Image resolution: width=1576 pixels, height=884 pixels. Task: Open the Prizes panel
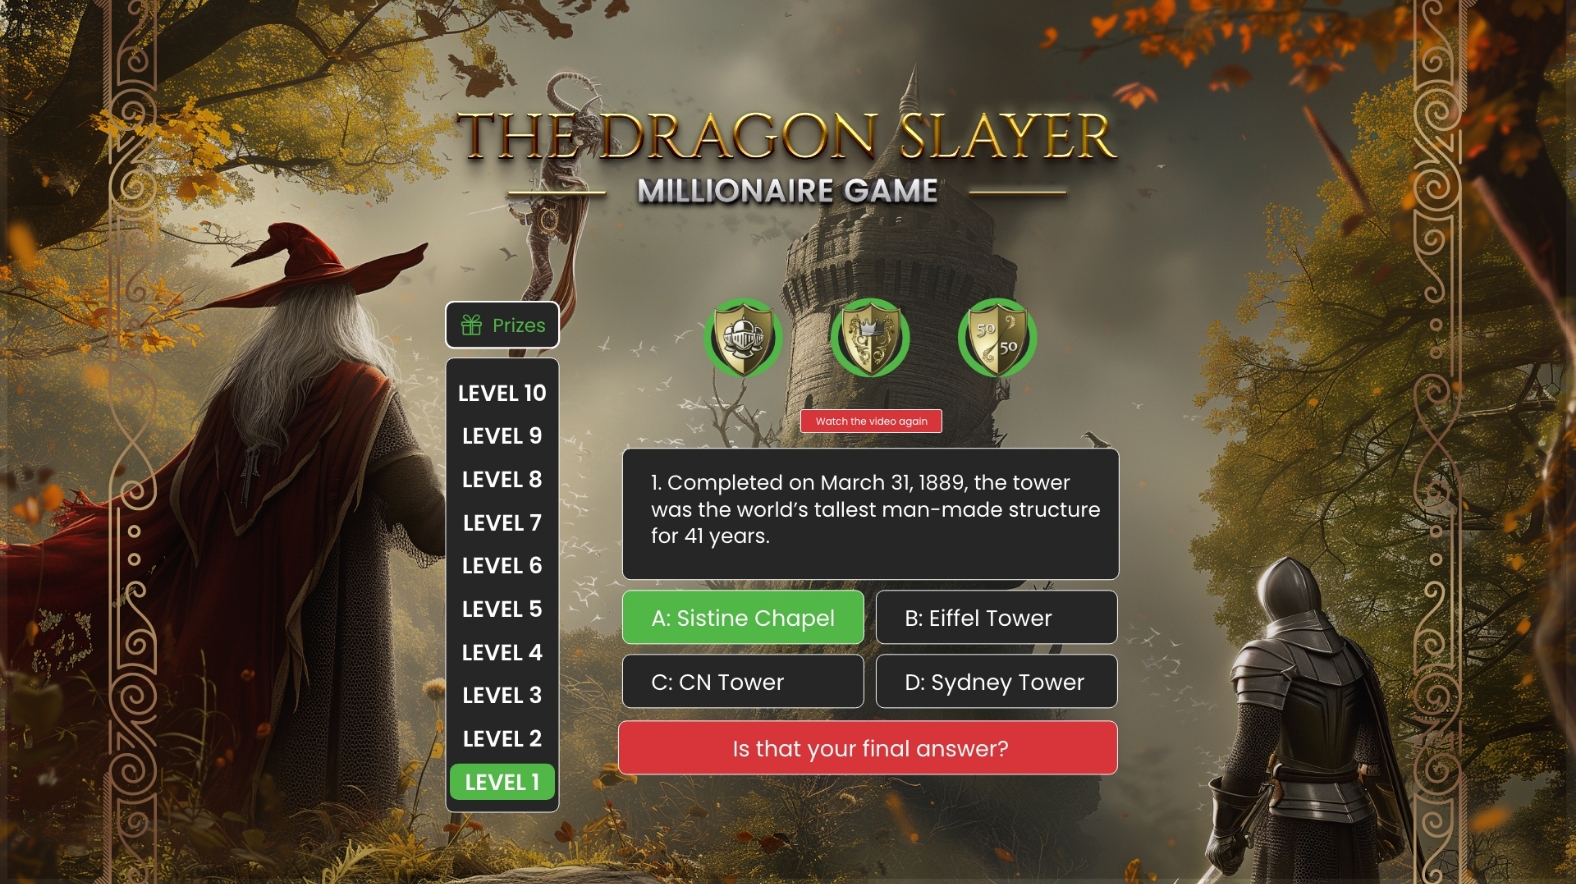coord(502,325)
